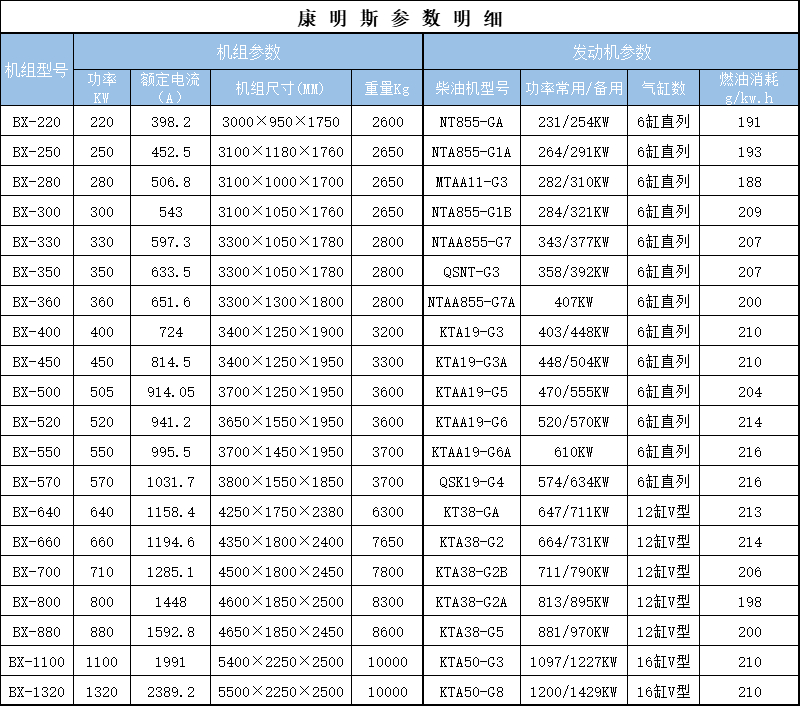Click the QSK19-G4 engine model cell
Screen dimensions: 800x706
point(472,482)
